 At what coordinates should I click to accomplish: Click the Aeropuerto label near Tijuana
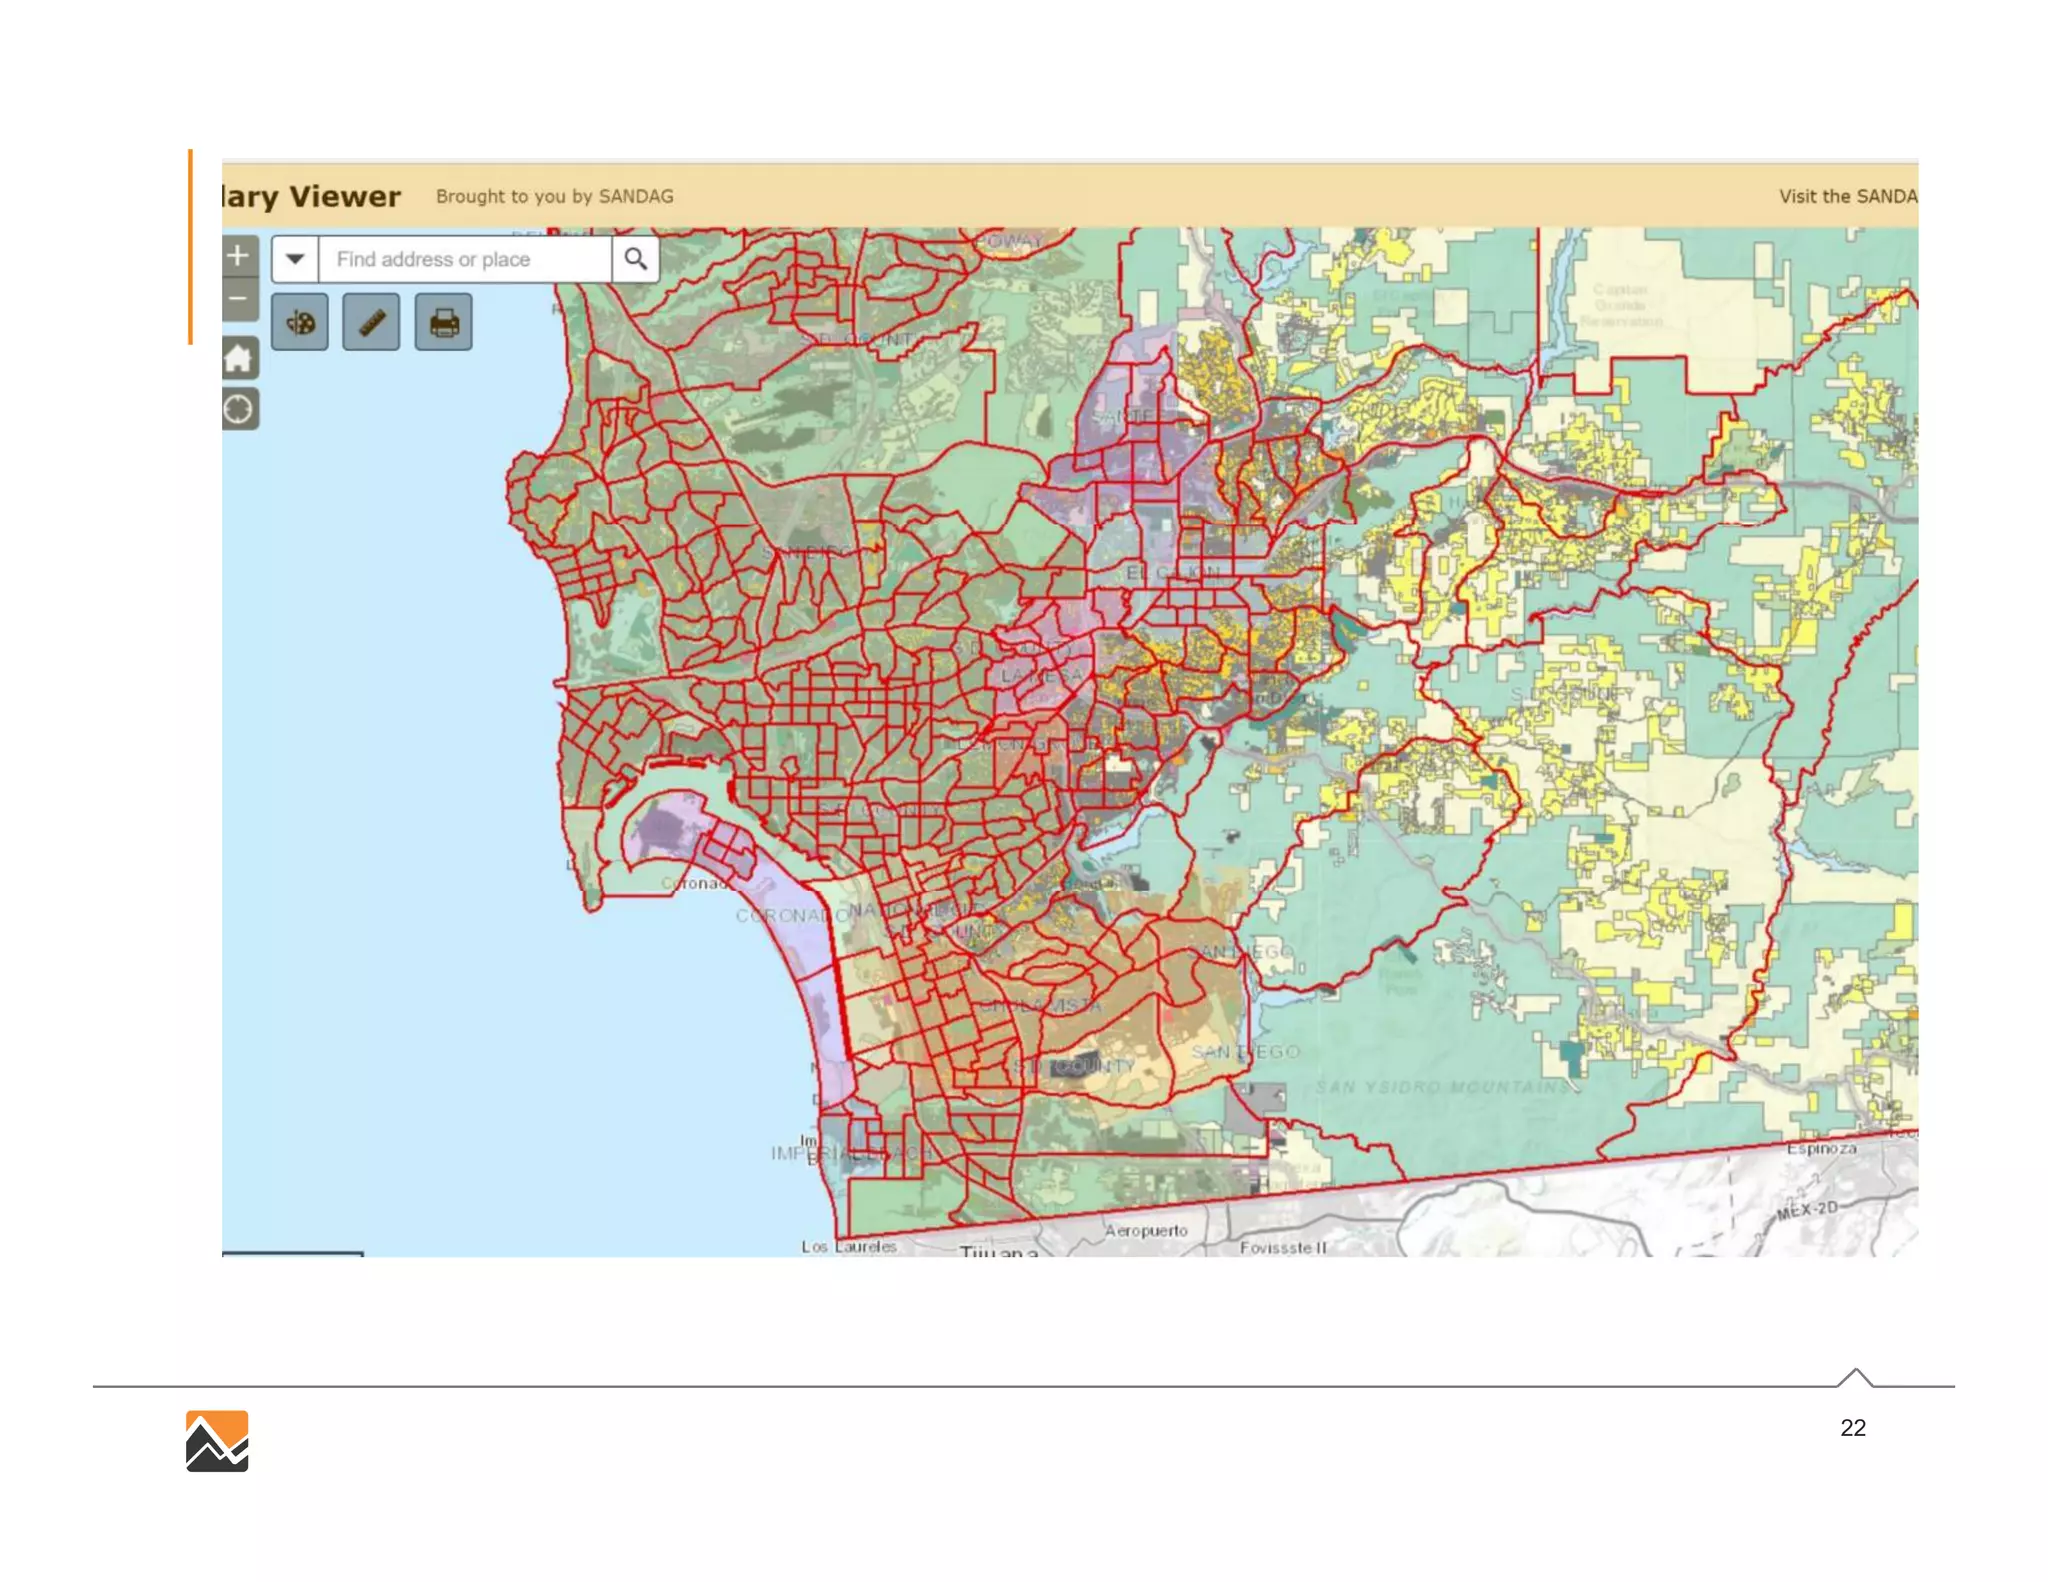pos(1146,1230)
